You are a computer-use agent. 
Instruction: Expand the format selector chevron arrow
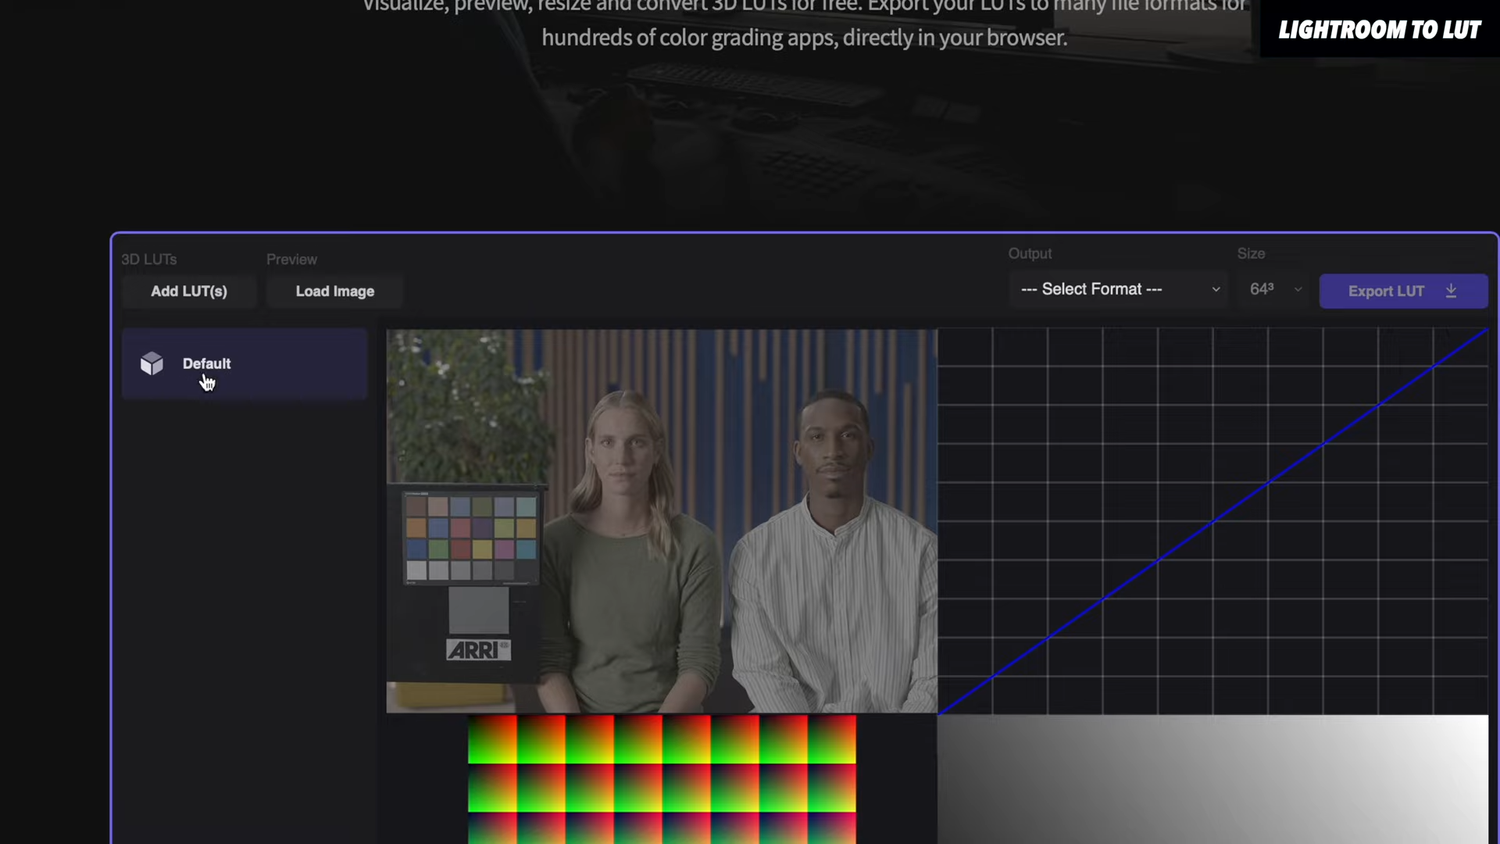[x=1215, y=289]
